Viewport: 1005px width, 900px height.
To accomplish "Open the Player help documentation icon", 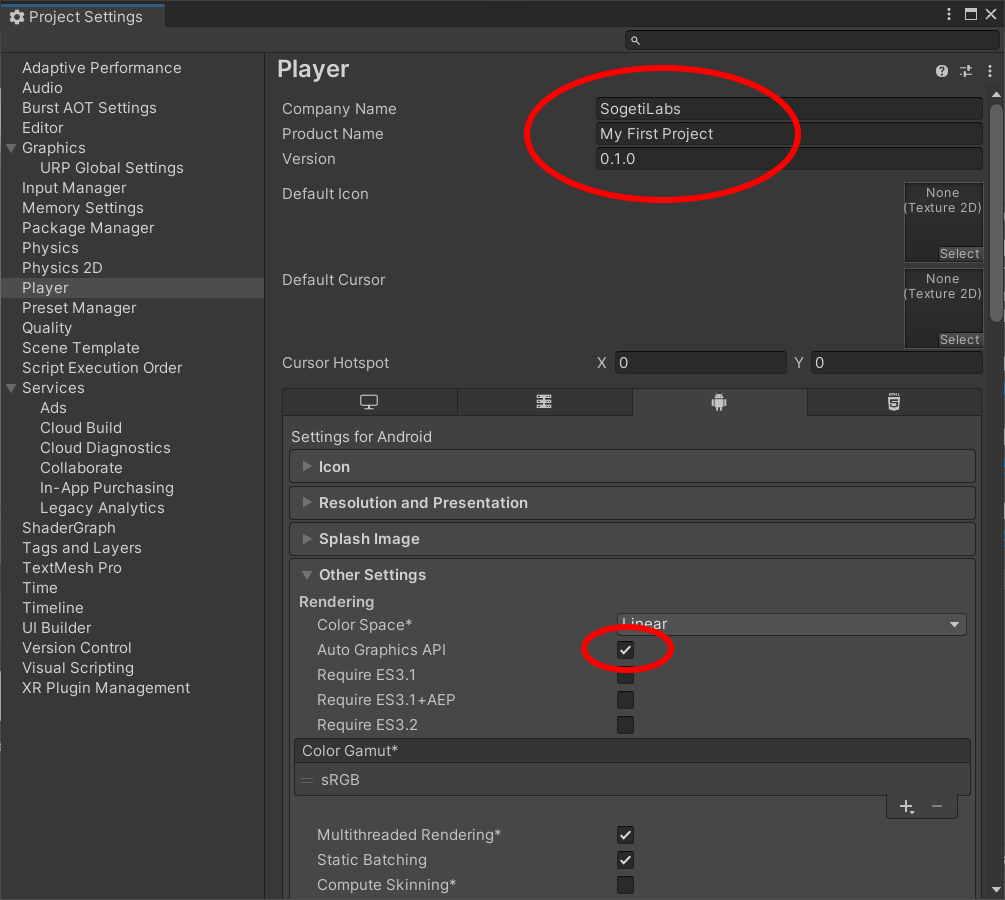I will click(941, 71).
